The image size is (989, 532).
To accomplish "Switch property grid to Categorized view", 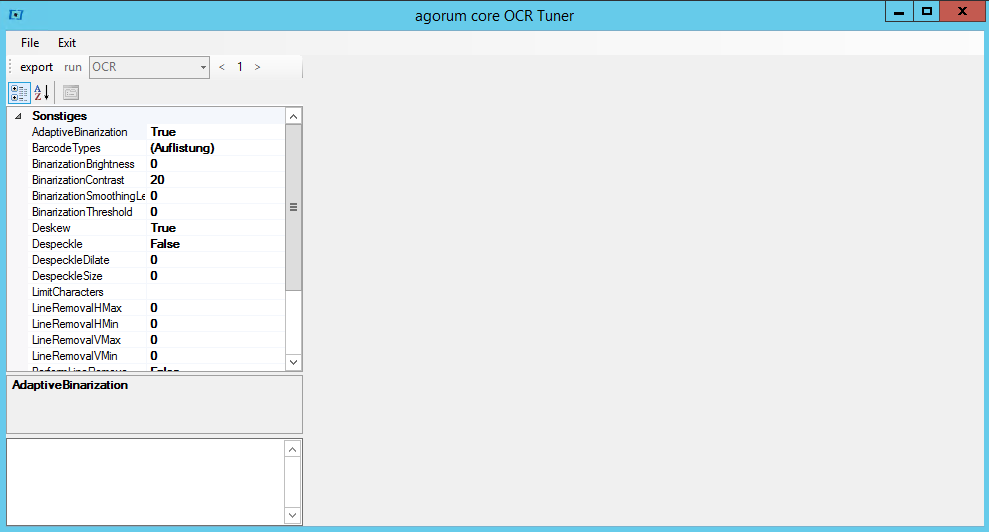I will pyautogui.click(x=19, y=93).
